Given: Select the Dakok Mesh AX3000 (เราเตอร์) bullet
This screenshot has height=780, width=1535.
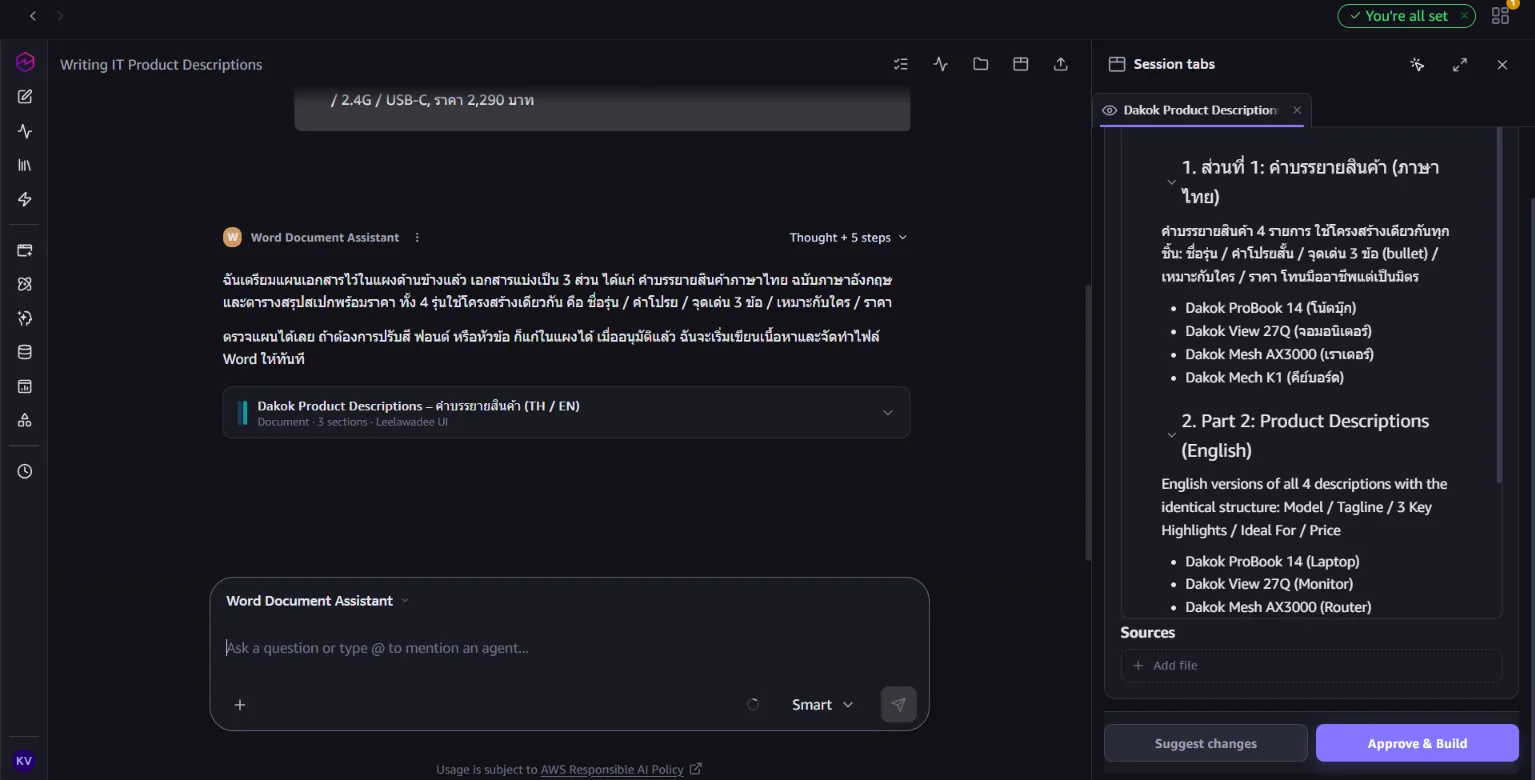Looking at the screenshot, I should pos(1279,354).
